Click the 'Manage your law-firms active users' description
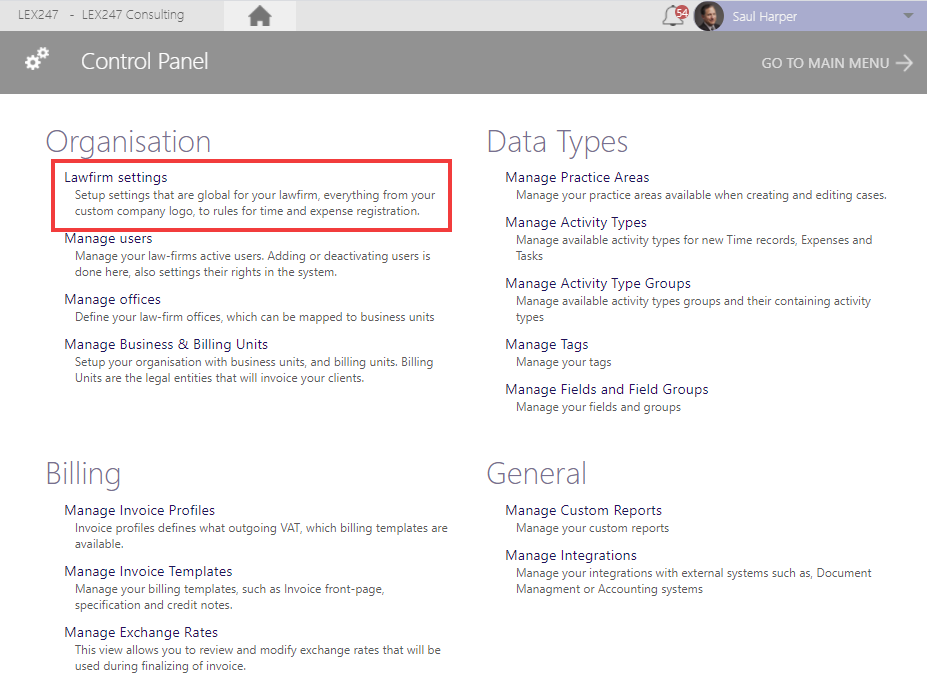The width and height of the screenshot is (927, 696). (x=252, y=264)
